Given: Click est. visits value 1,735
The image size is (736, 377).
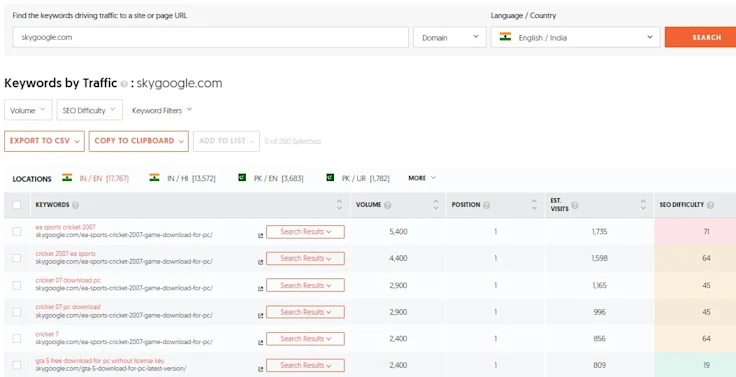Looking at the screenshot, I should [x=599, y=232].
